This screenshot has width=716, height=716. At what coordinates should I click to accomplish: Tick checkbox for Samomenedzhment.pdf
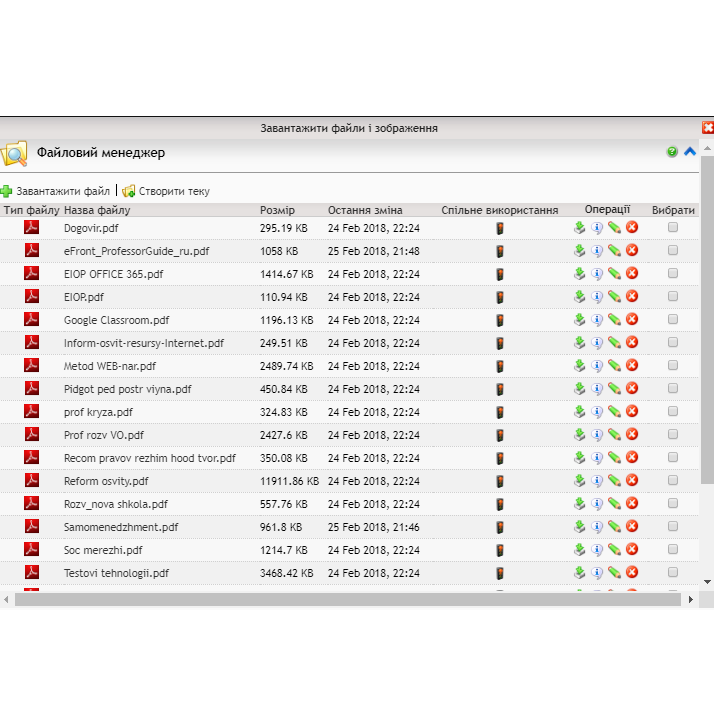click(673, 526)
